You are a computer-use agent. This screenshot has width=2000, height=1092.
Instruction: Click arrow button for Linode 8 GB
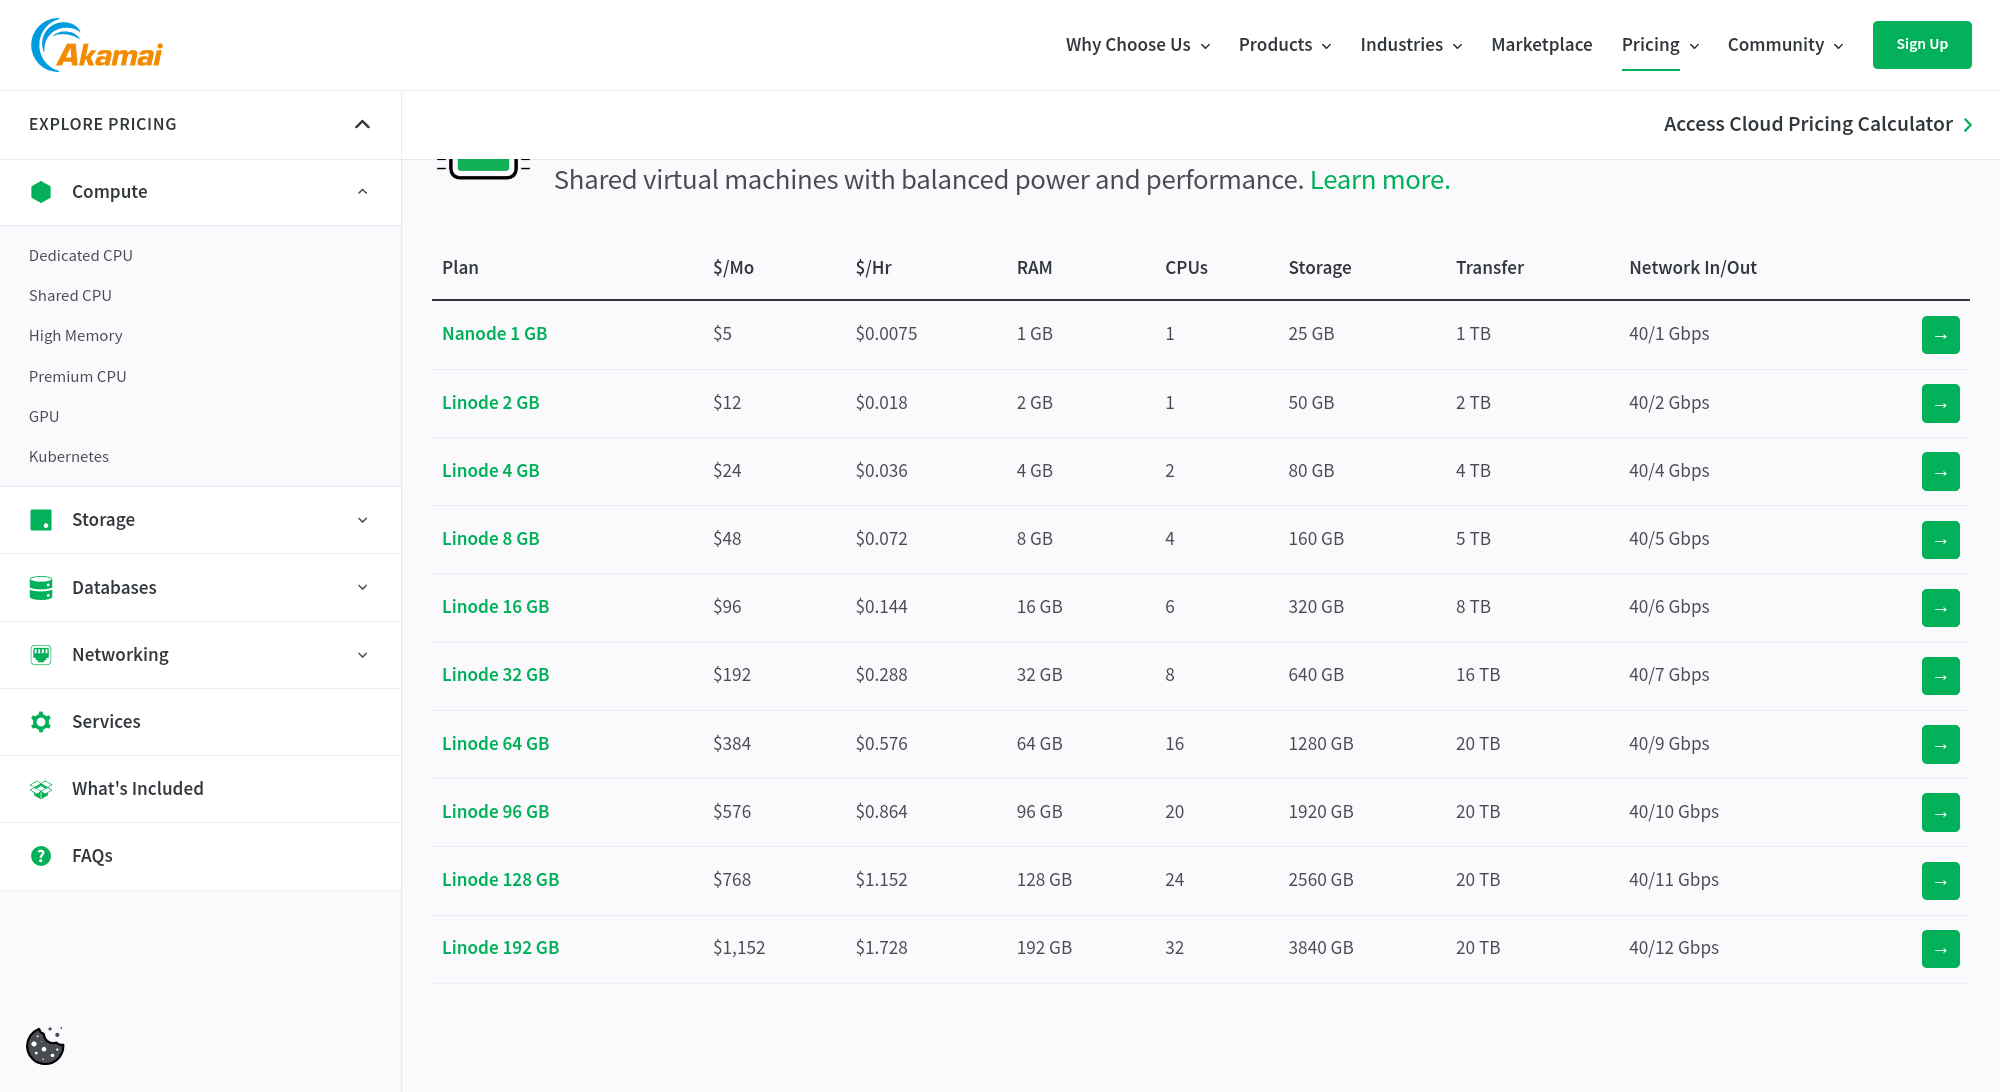[x=1940, y=540]
